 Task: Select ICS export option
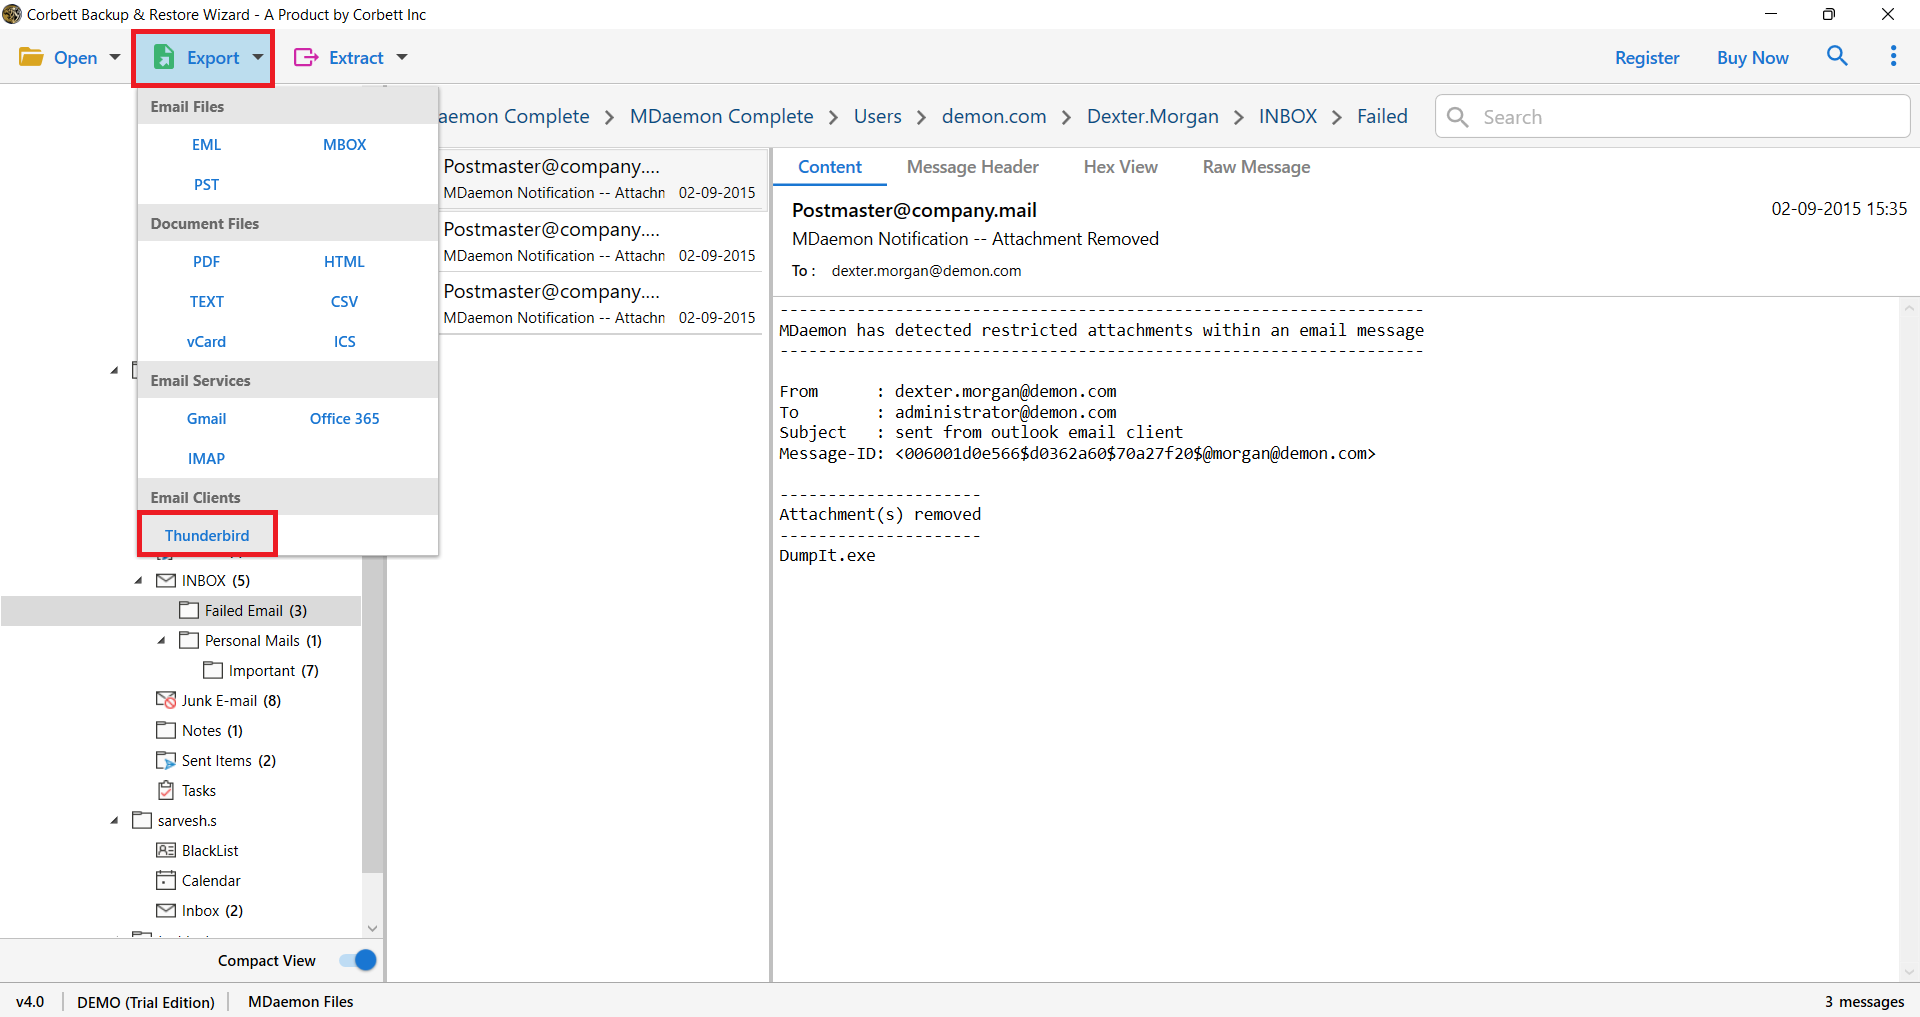click(x=344, y=341)
